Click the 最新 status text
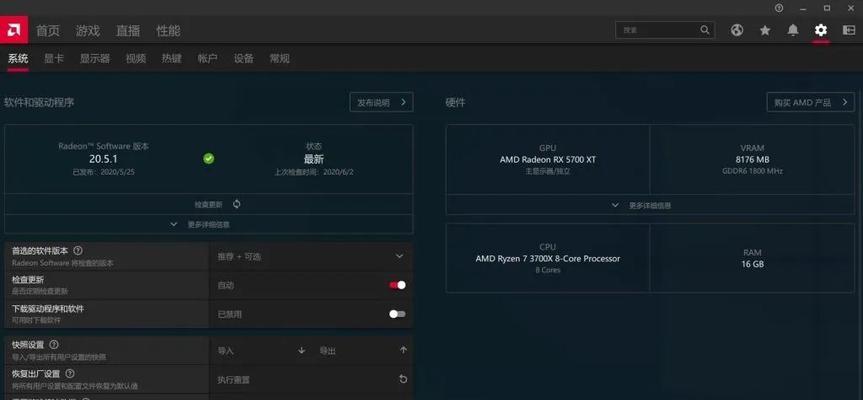 tap(314, 160)
